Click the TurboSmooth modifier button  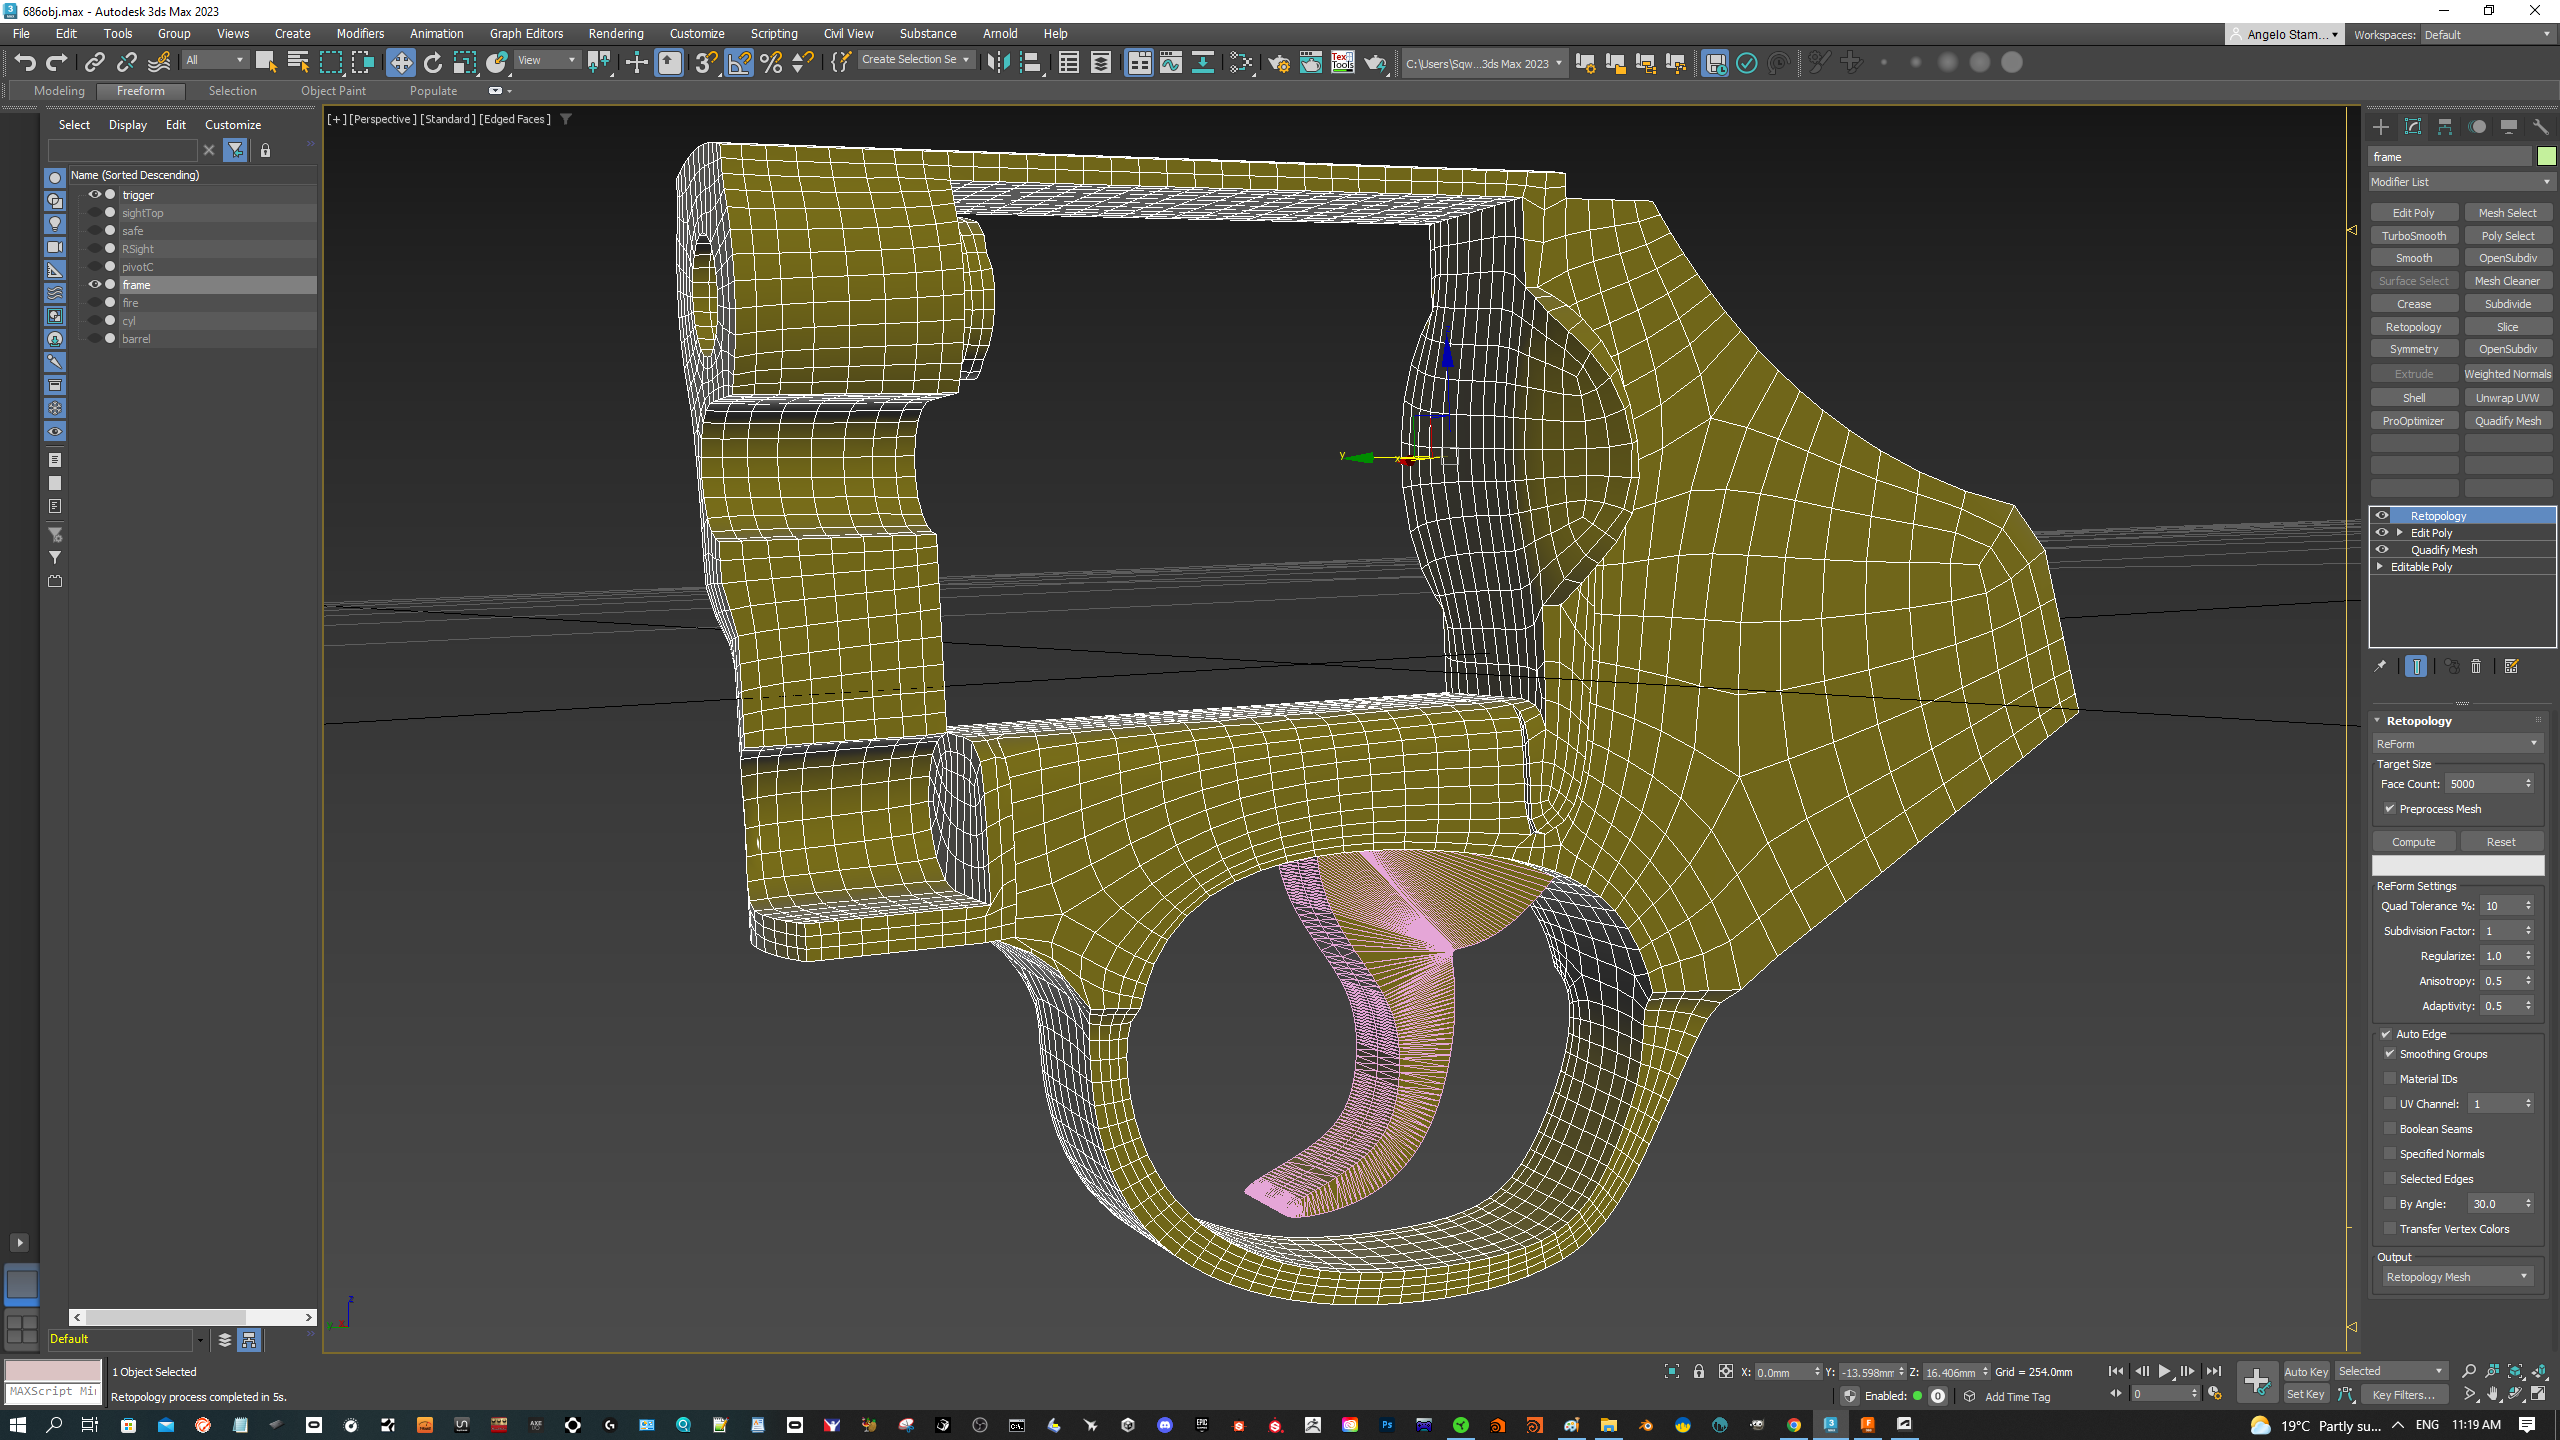[2413, 236]
